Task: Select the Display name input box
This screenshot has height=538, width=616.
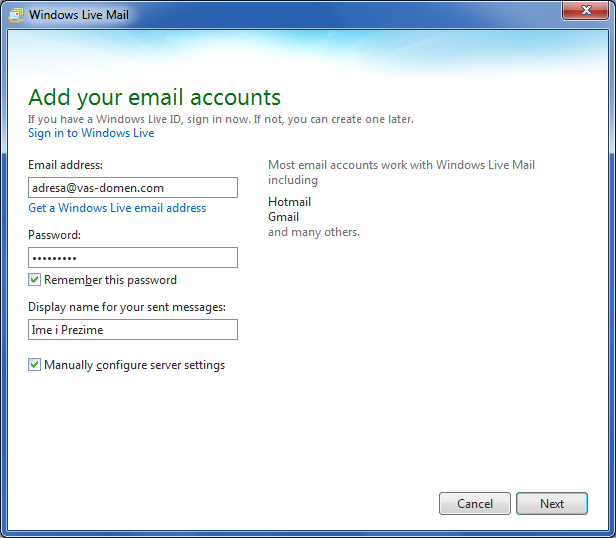Action: coord(133,329)
